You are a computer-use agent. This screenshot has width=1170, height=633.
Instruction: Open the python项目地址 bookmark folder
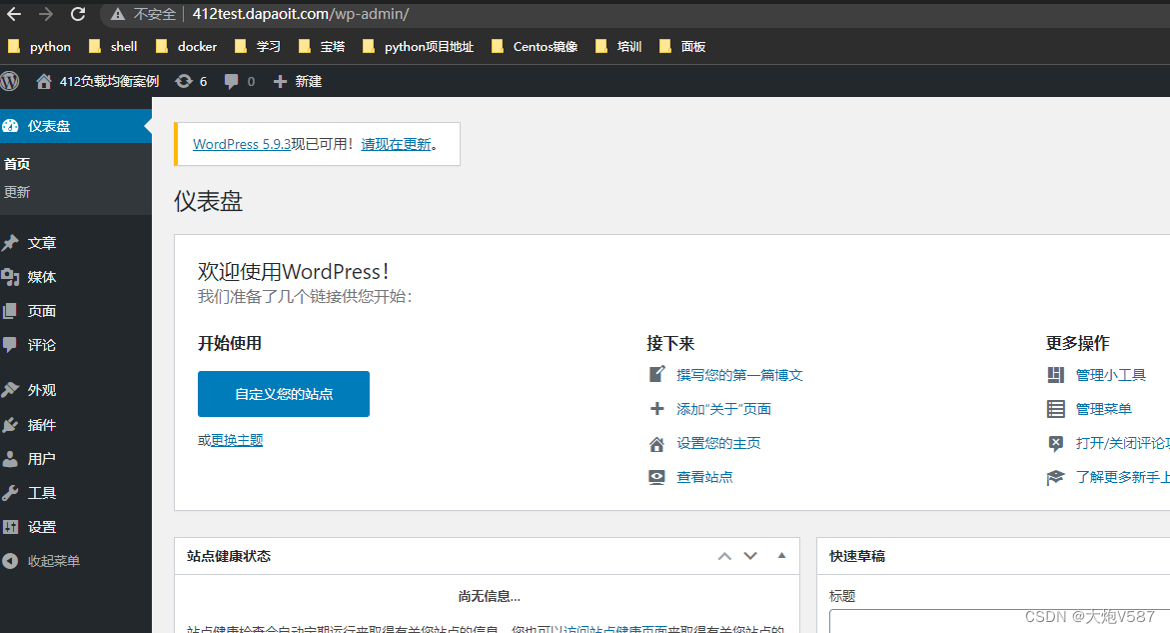[418, 46]
